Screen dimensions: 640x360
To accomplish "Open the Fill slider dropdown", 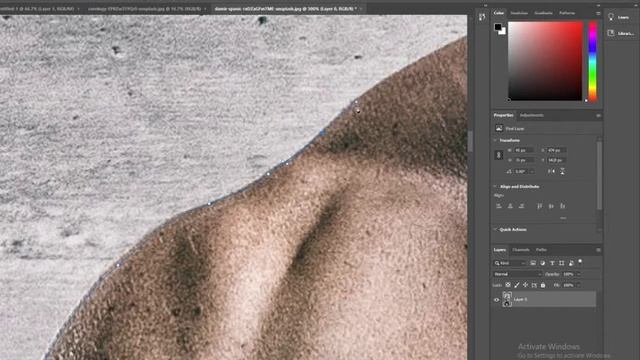I will (578, 285).
